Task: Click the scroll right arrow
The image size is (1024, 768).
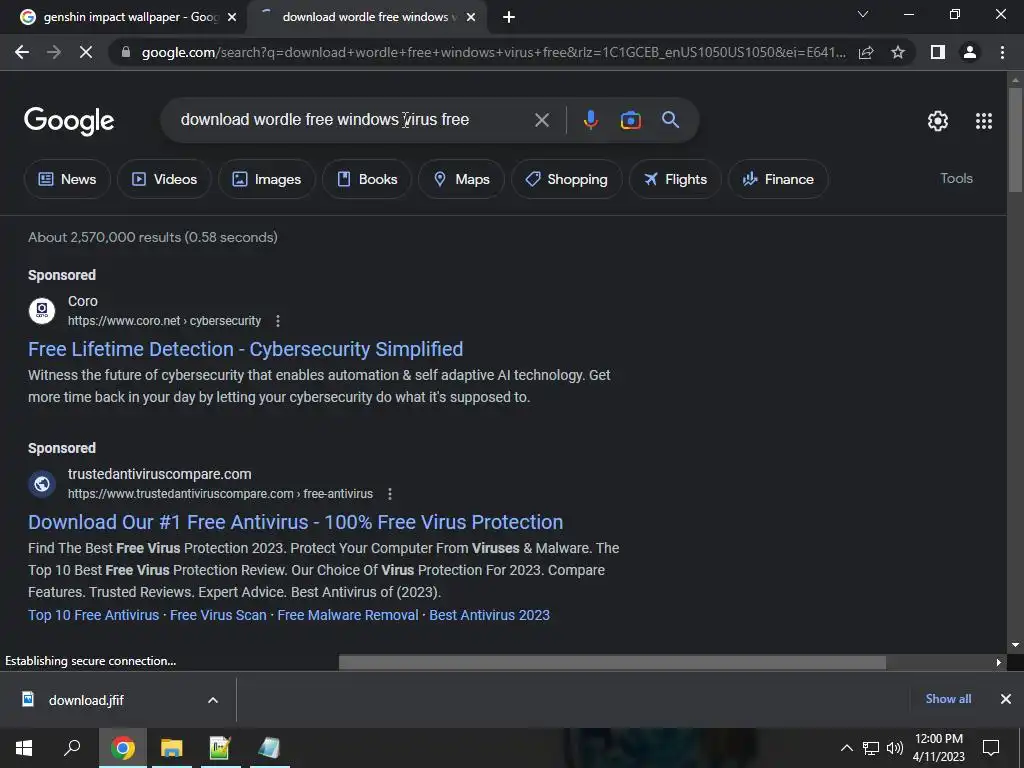Action: point(999,662)
